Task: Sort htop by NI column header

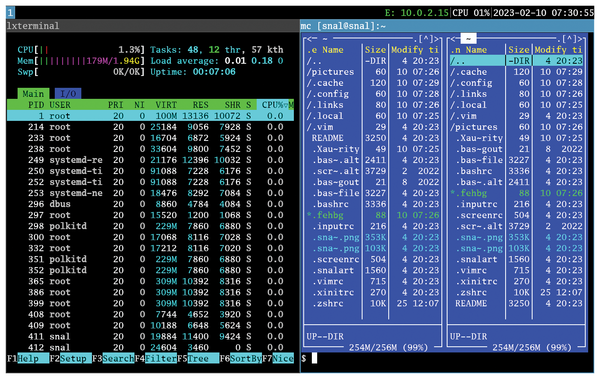Action: (x=139, y=105)
